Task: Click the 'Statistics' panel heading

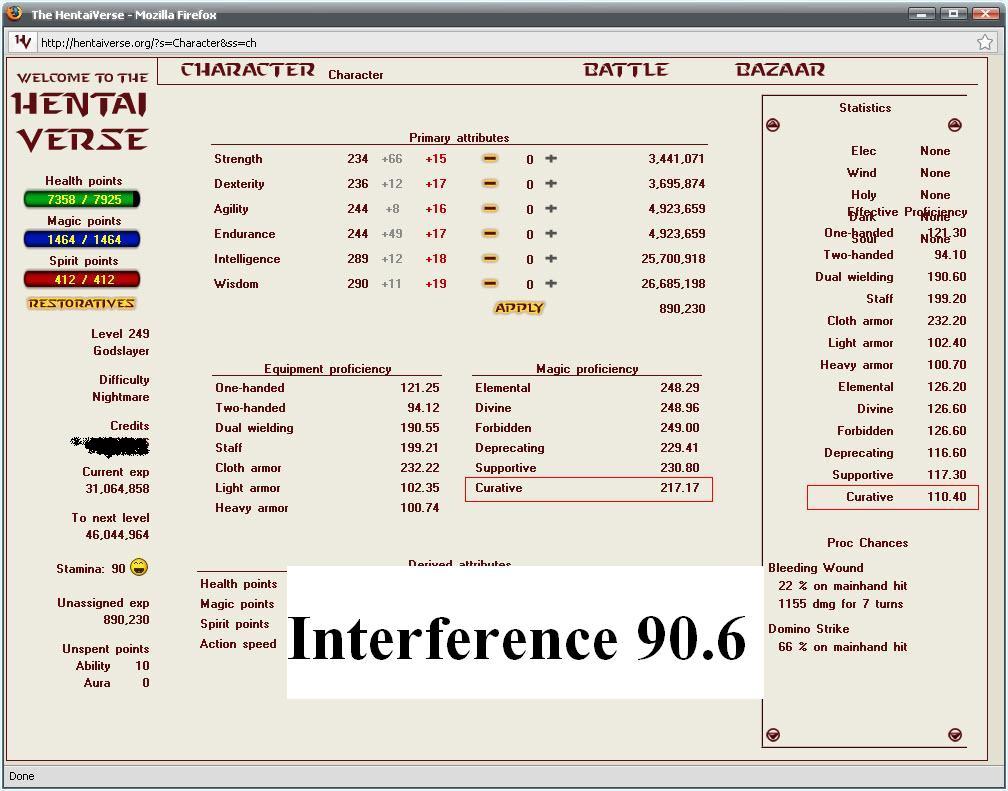Action: pos(865,108)
